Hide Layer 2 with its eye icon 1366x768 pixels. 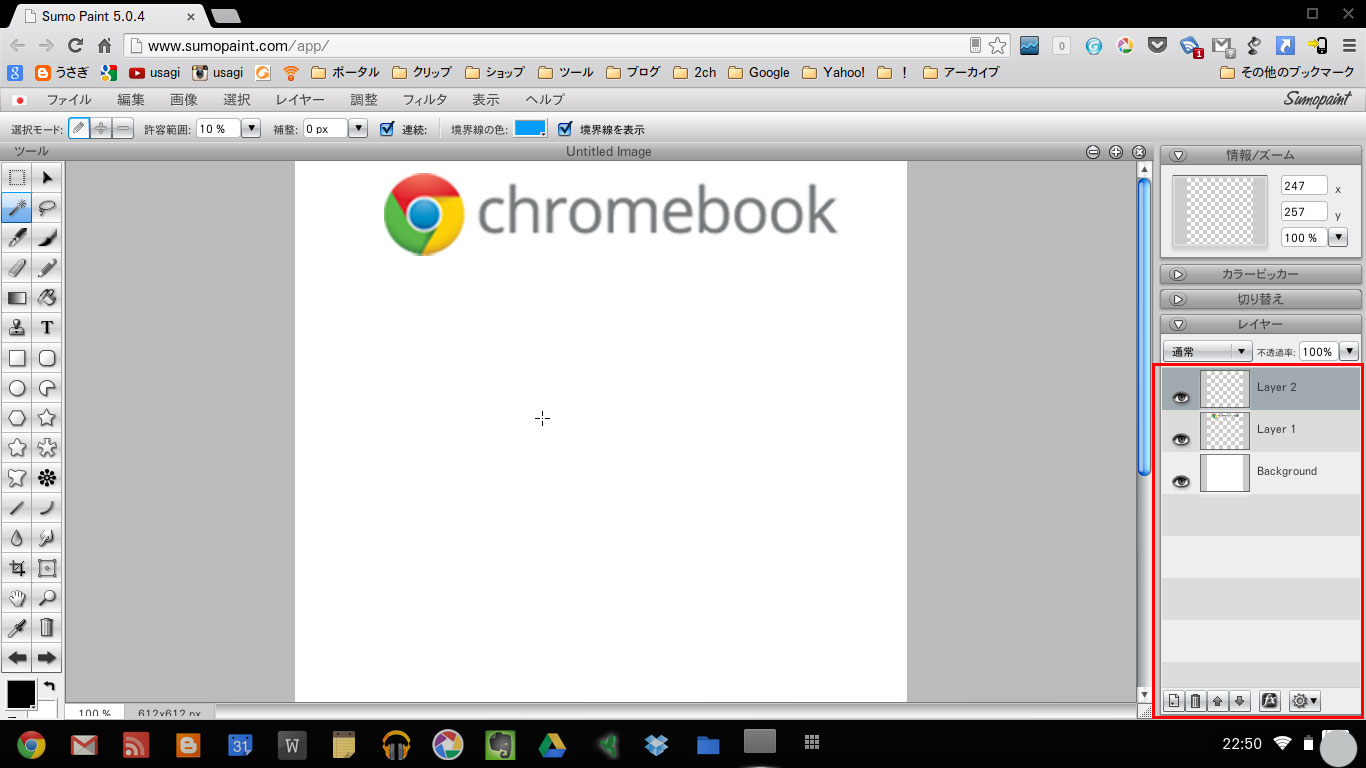(x=1181, y=397)
